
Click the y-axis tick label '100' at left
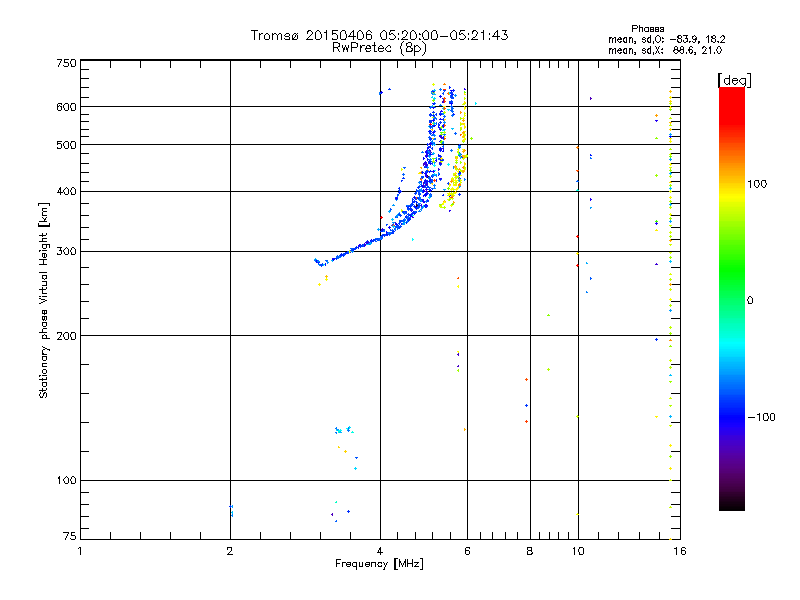point(66,481)
